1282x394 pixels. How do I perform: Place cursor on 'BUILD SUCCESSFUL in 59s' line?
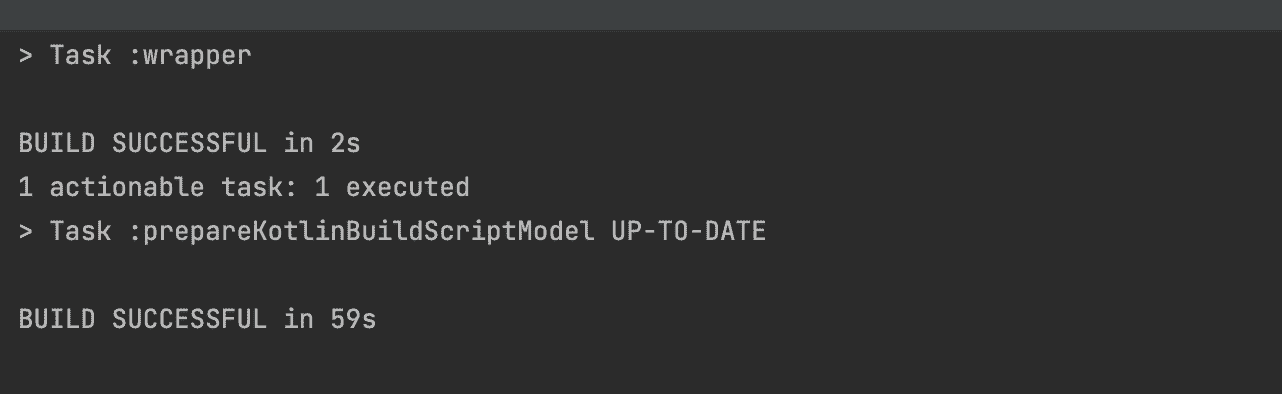(x=197, y=320)
